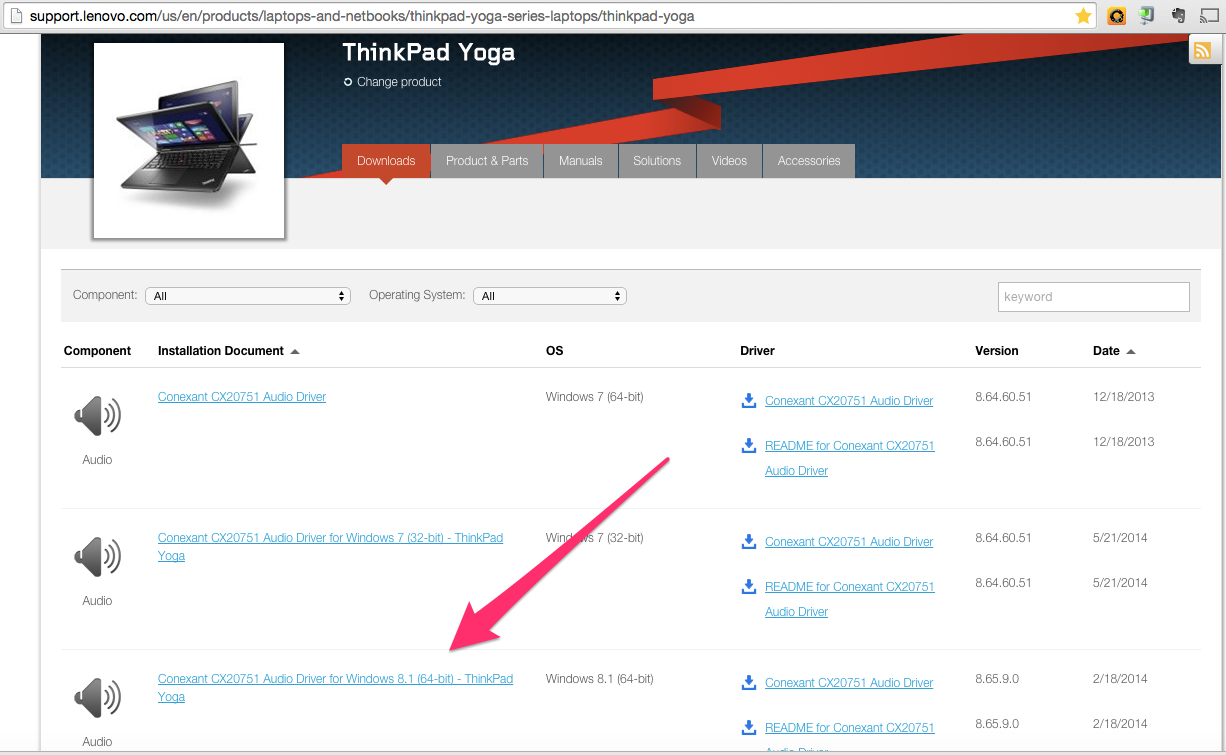Click download icon for 2/18/2014 README
This screenshot has height=755, width=1226.
(748, 727)
